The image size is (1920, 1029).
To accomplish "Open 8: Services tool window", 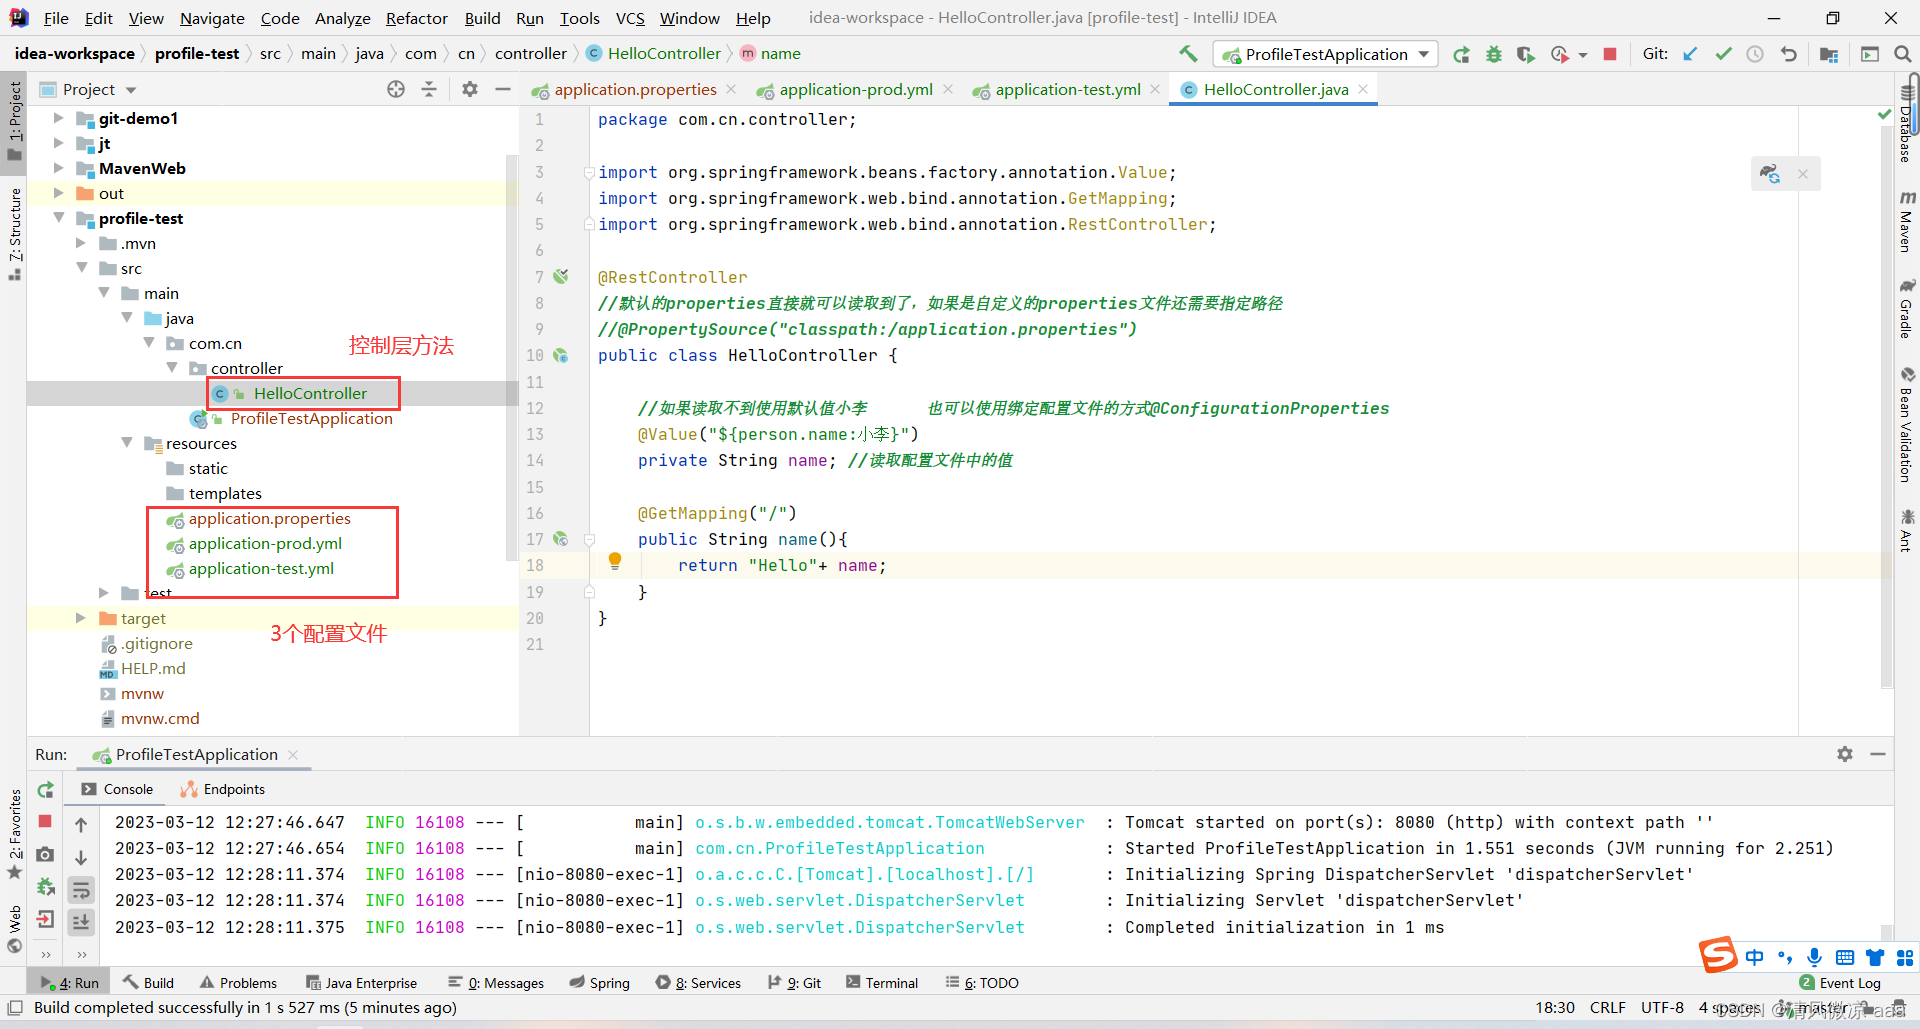I will click(699, 983).
